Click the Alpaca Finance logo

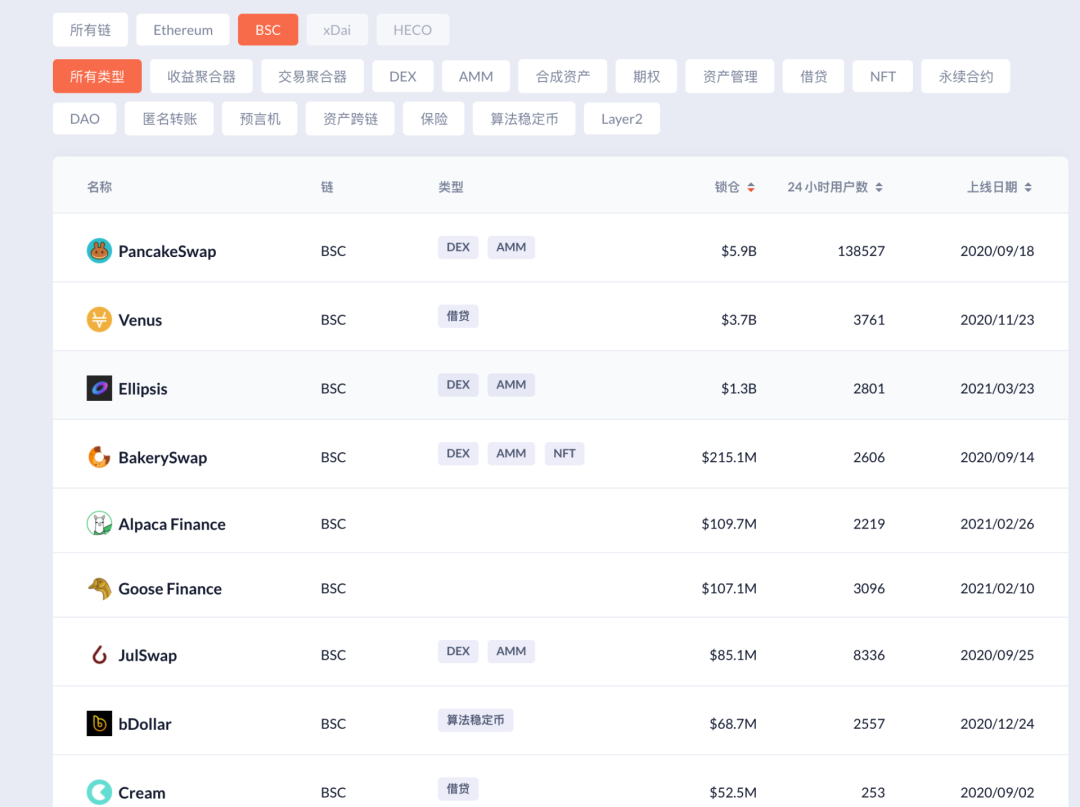(99, 523)
